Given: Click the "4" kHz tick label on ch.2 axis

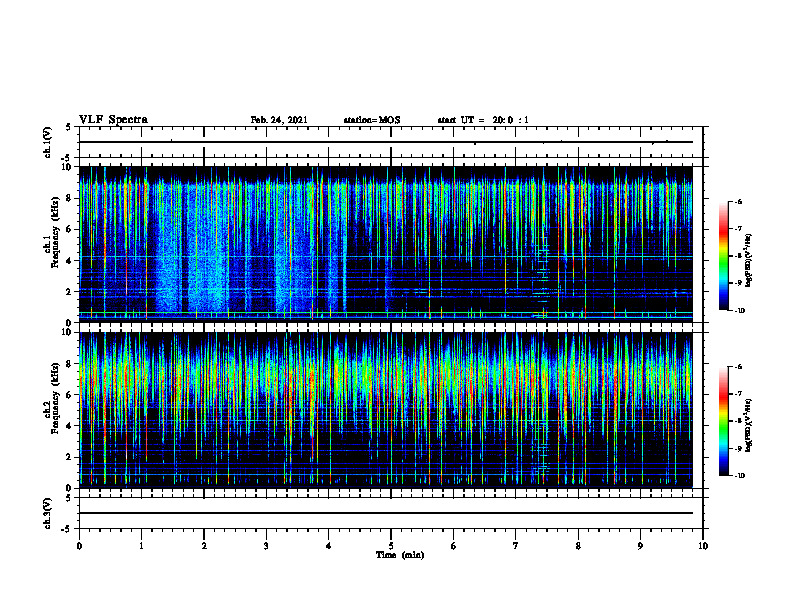Looking at the screenshot, I should click(70, 426).
